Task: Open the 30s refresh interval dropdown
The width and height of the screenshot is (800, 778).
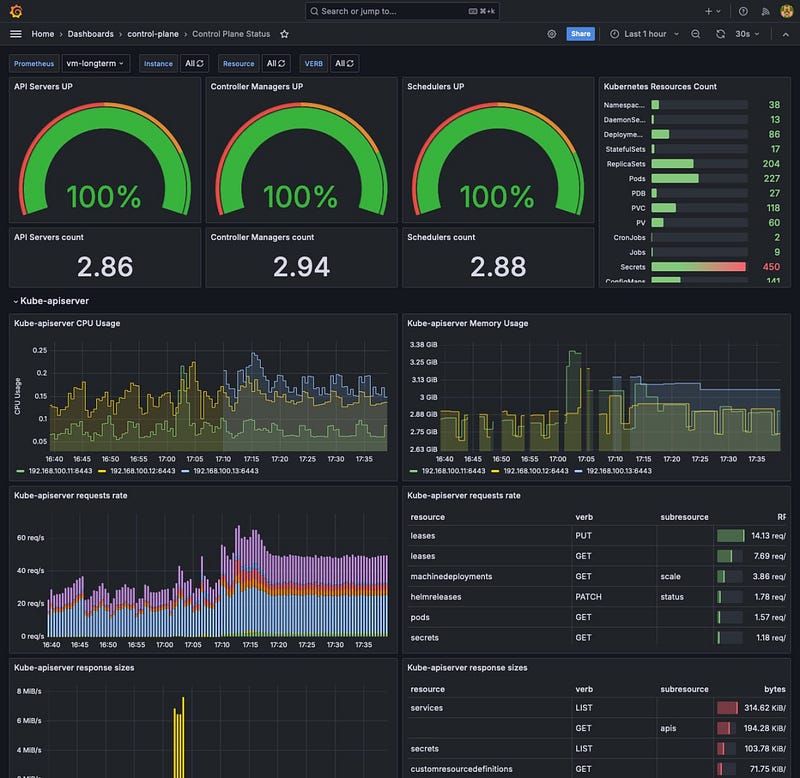Action: pyautogui.click(x=747, y=34)
